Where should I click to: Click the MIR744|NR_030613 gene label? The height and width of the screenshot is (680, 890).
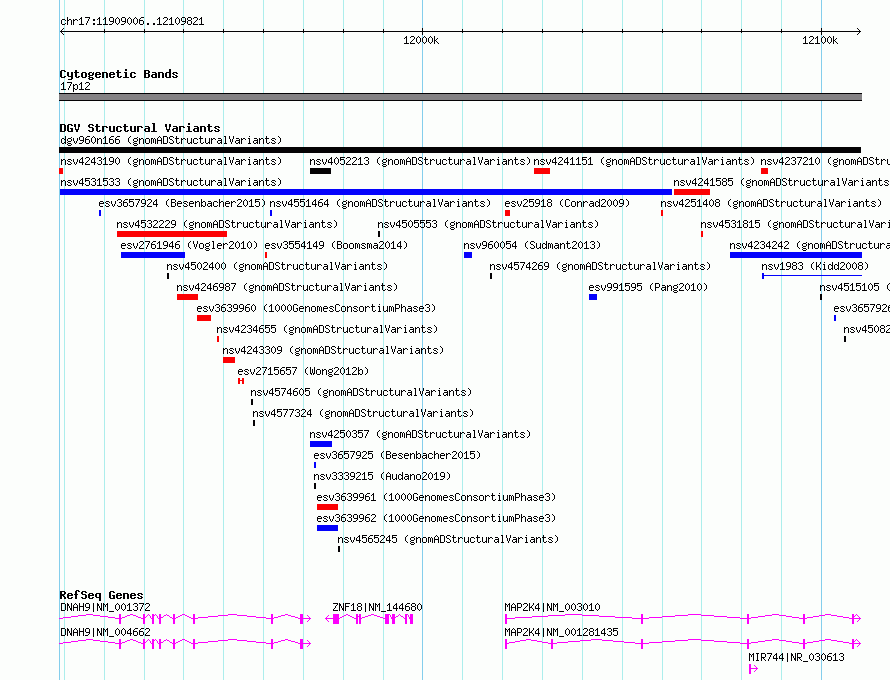(x=796, y=657)
